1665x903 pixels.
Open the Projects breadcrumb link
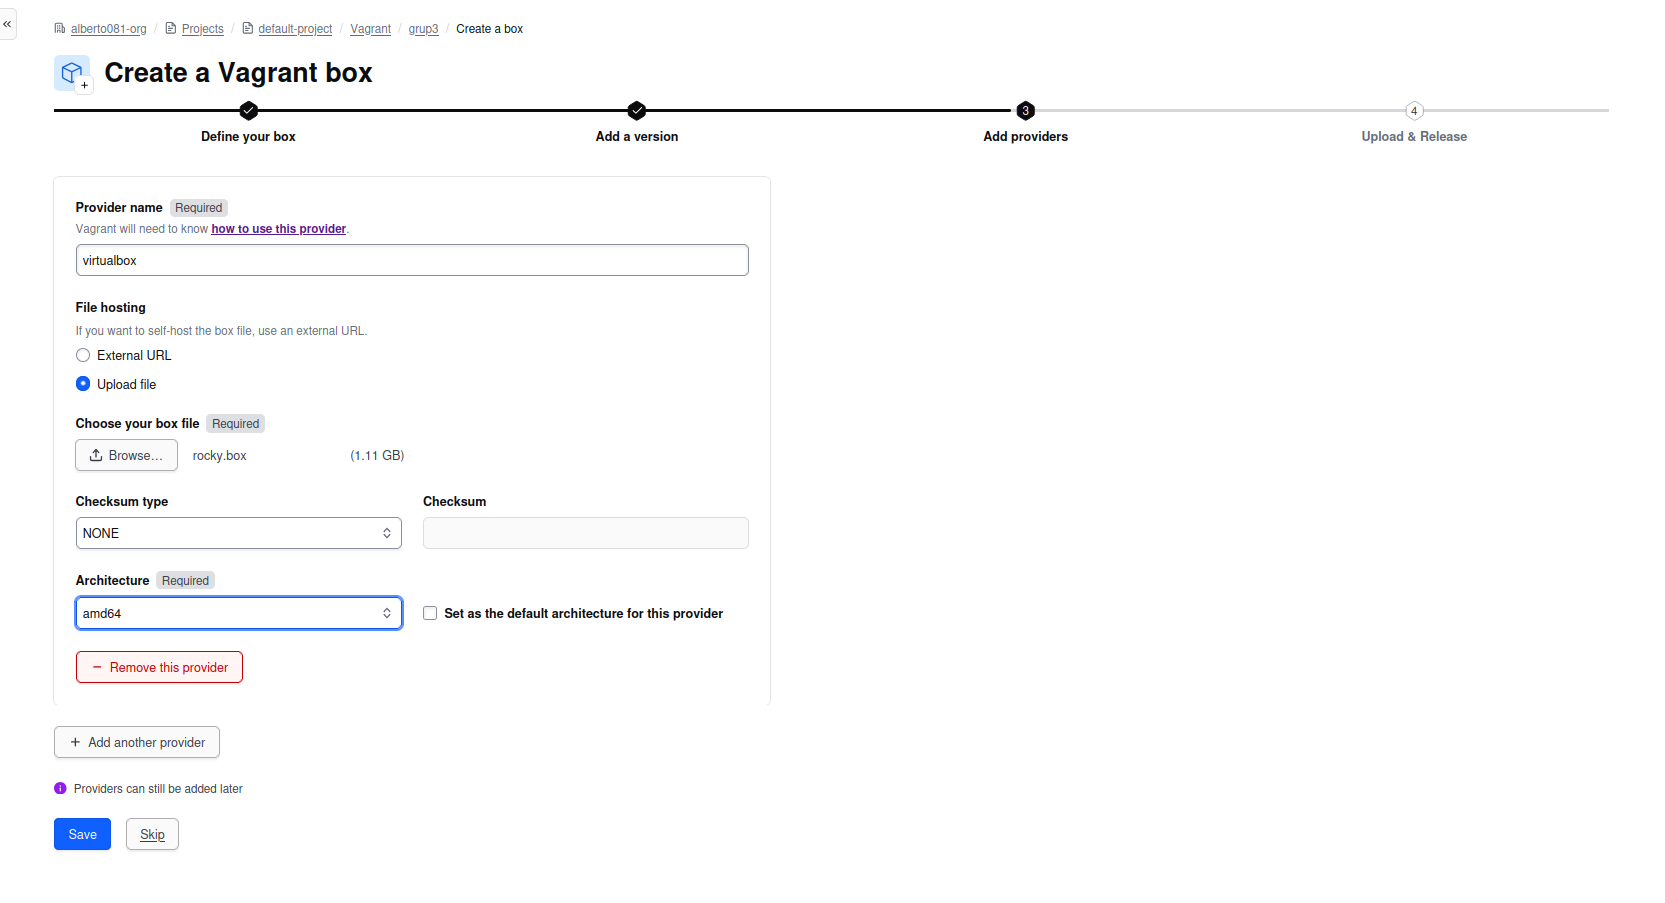[x=202, y=29]
